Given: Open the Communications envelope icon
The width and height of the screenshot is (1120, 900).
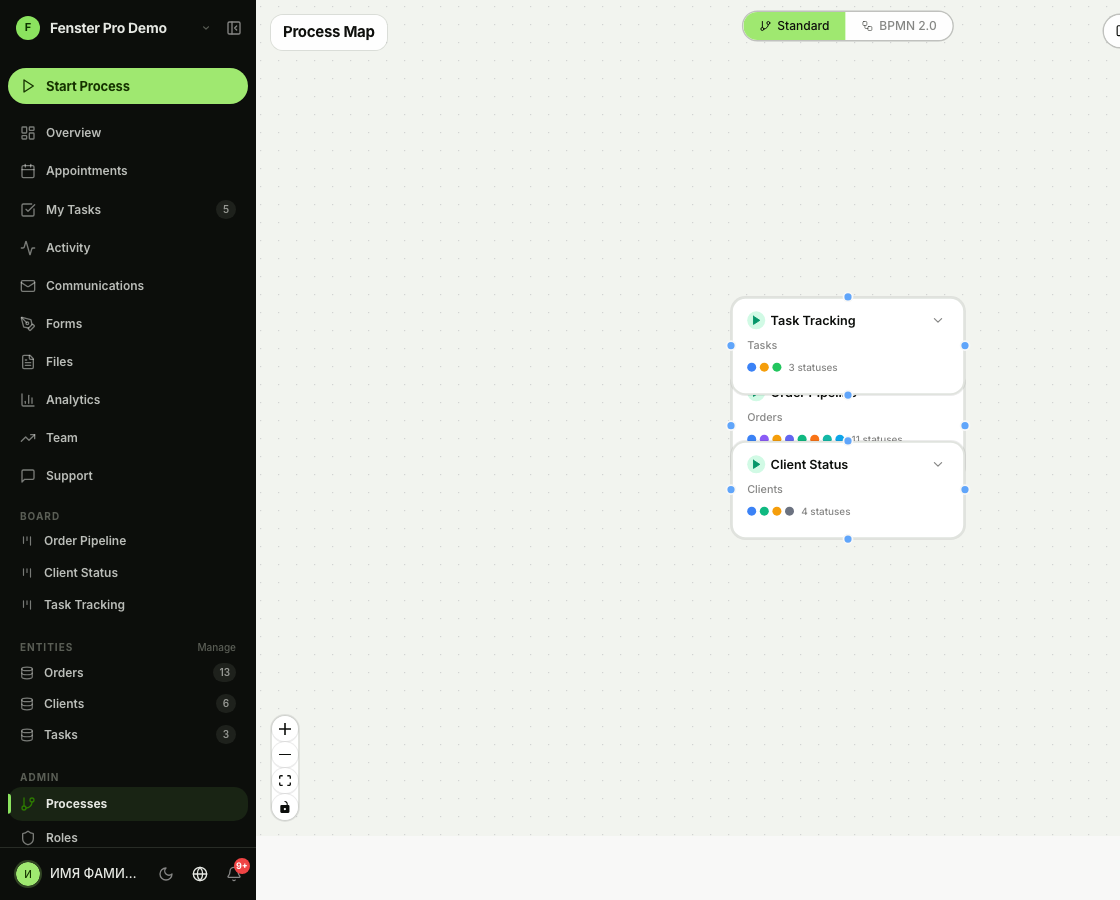Looking at the screenshot, I should tap(28, 285).
